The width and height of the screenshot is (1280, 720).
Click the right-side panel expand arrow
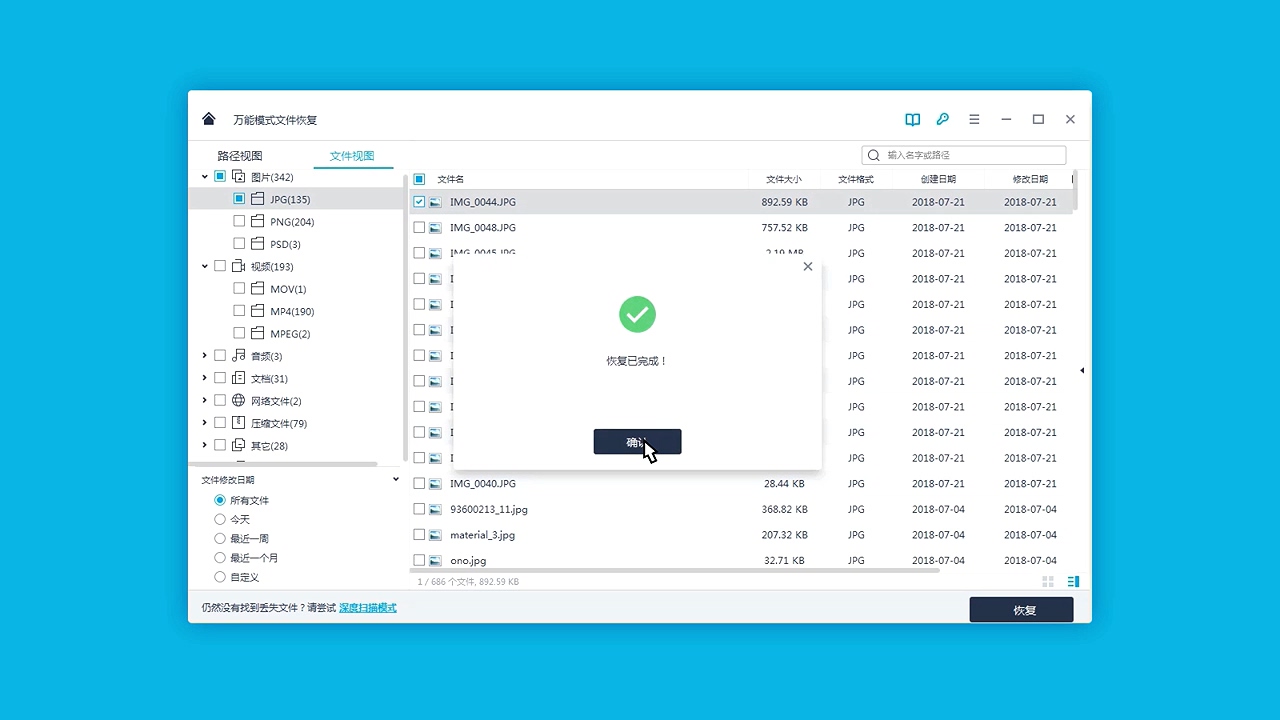(x=1082, y=370)
